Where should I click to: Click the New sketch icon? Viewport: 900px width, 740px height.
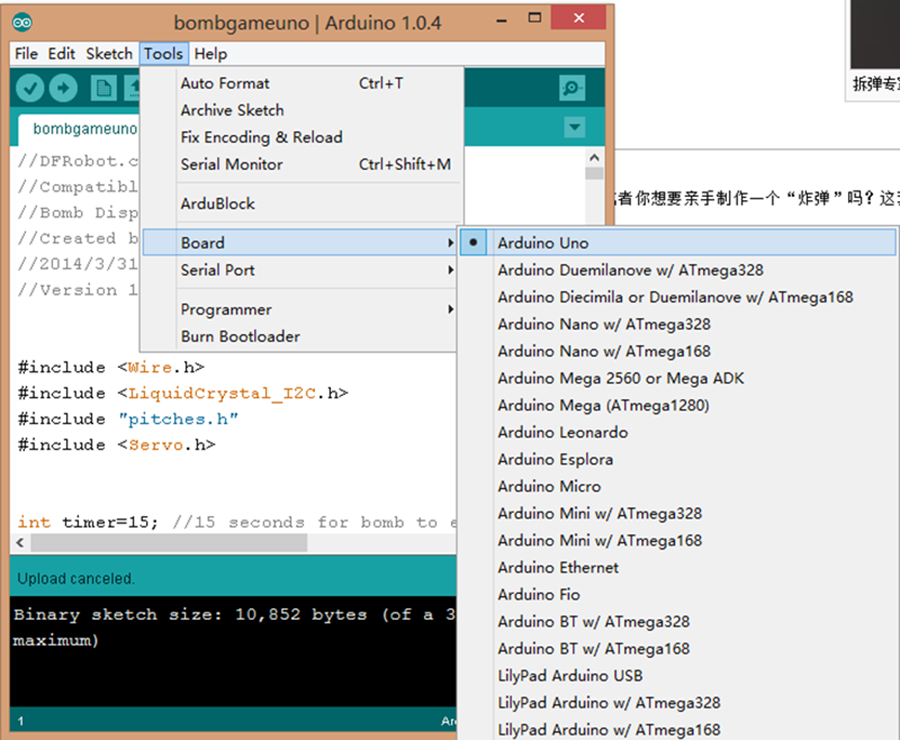click(x=103, y=88)
